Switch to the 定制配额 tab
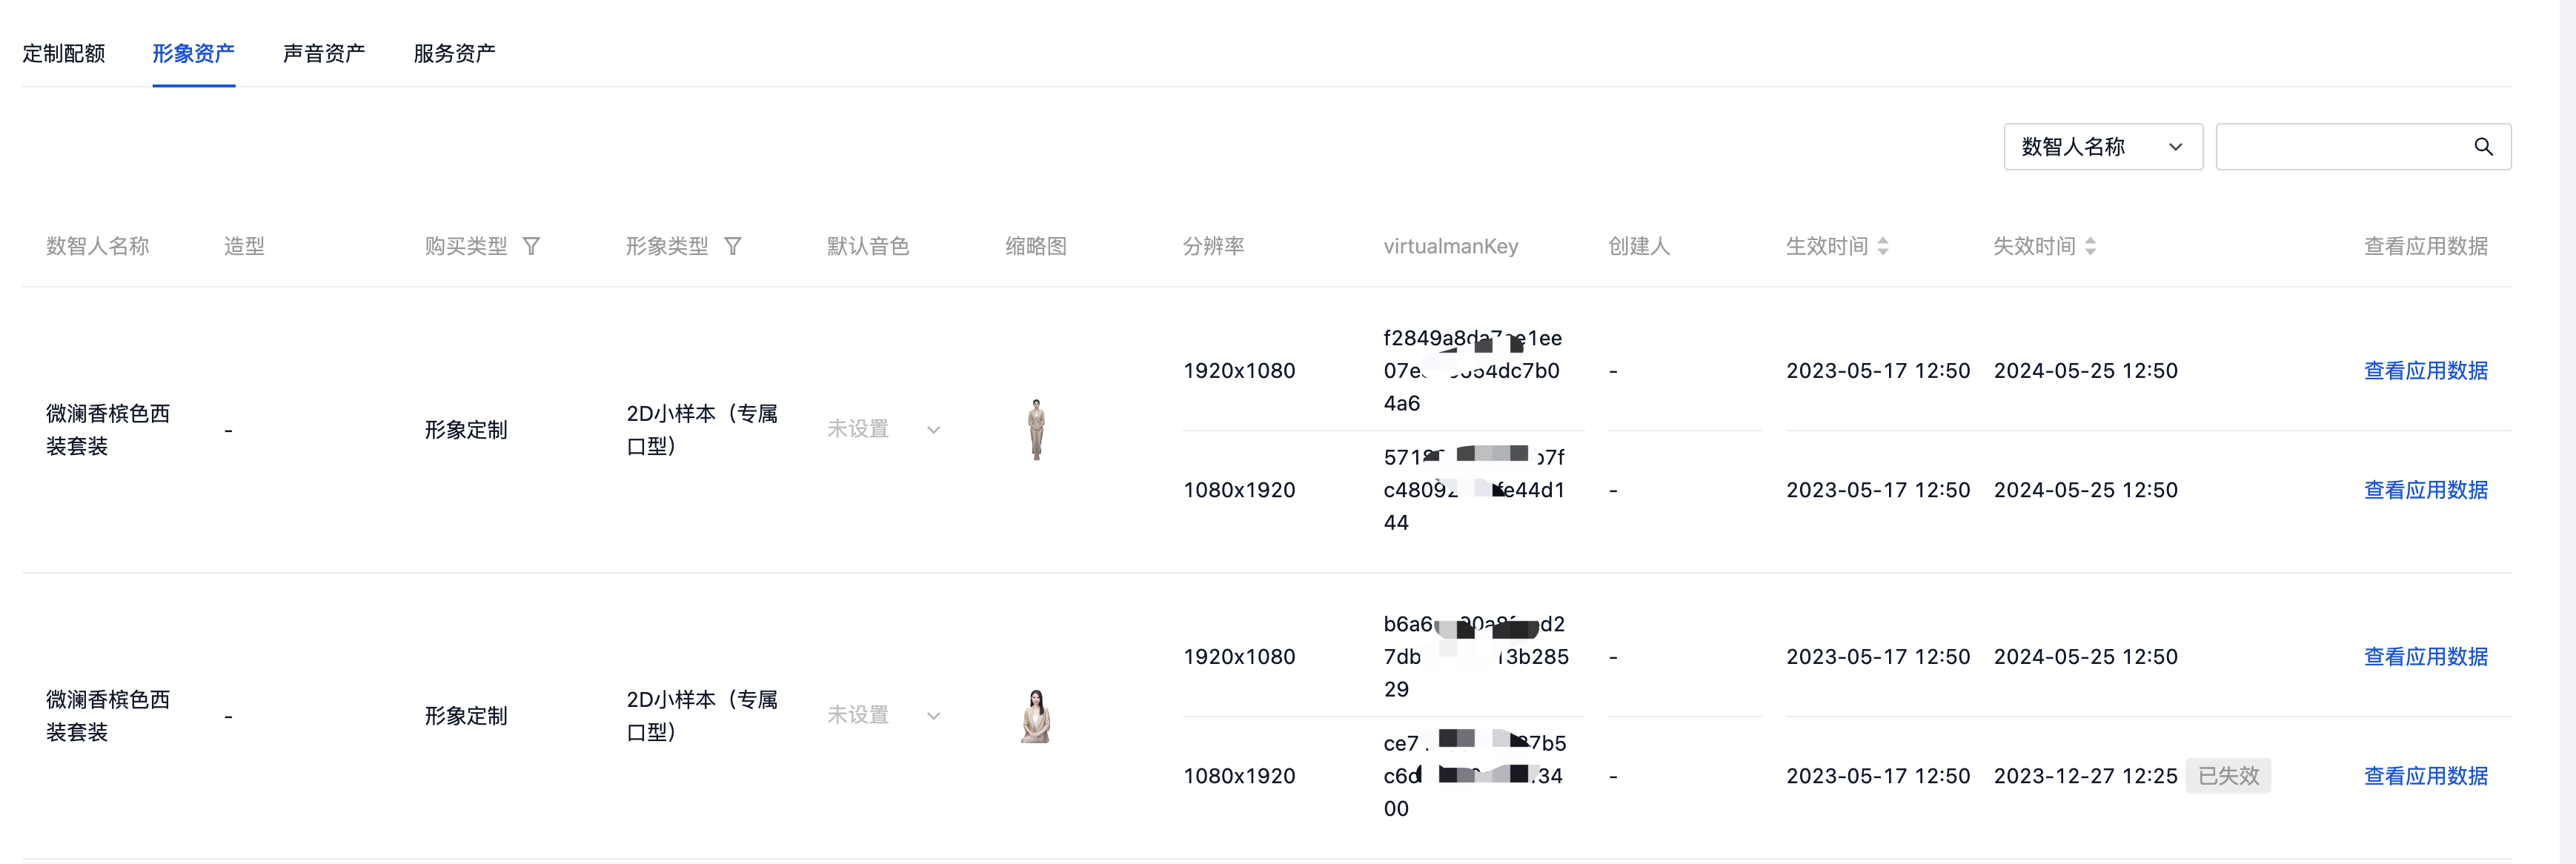The image size is (2576, 864). (64, 53)
